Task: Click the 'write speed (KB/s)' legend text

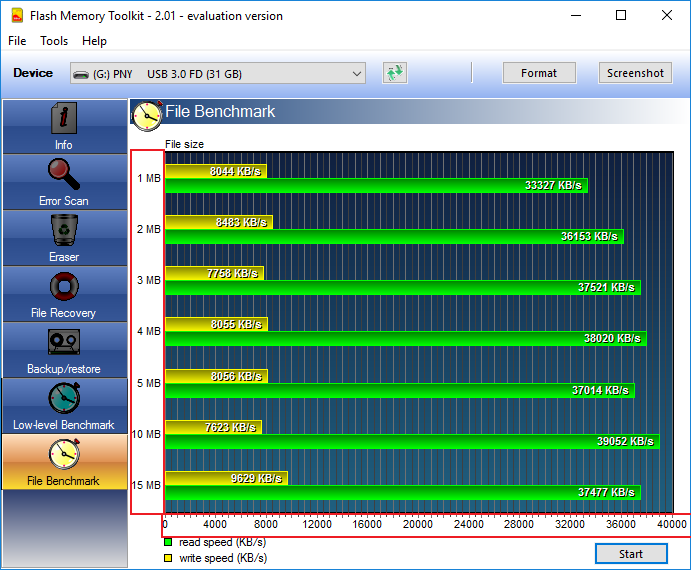Action: coord(223,558)
